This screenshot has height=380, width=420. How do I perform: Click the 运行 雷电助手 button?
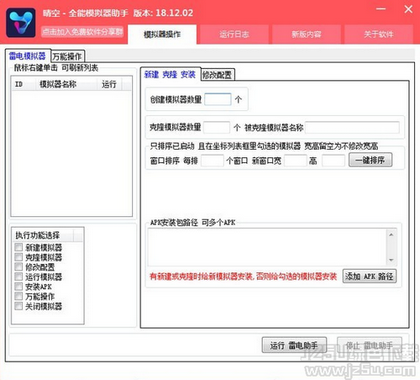(294, 345)
